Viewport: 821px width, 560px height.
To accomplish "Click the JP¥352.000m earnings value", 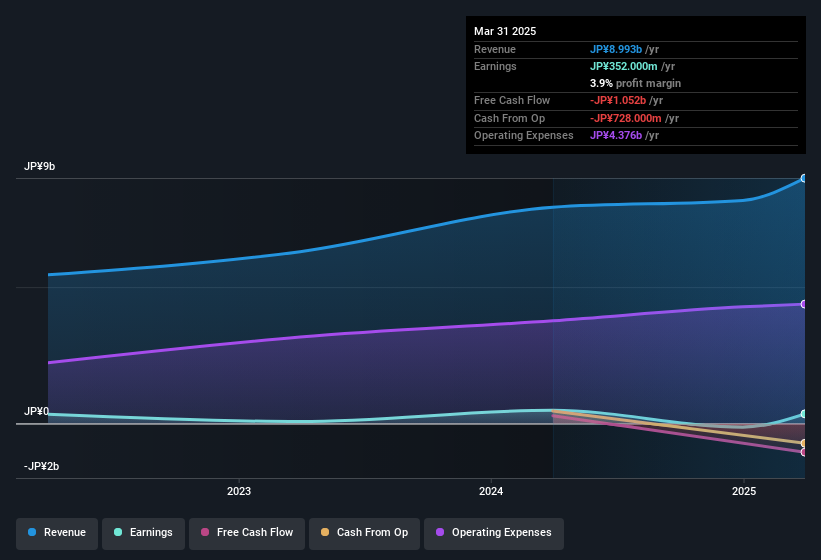I will pyautogui.click(x=624, y=66).
